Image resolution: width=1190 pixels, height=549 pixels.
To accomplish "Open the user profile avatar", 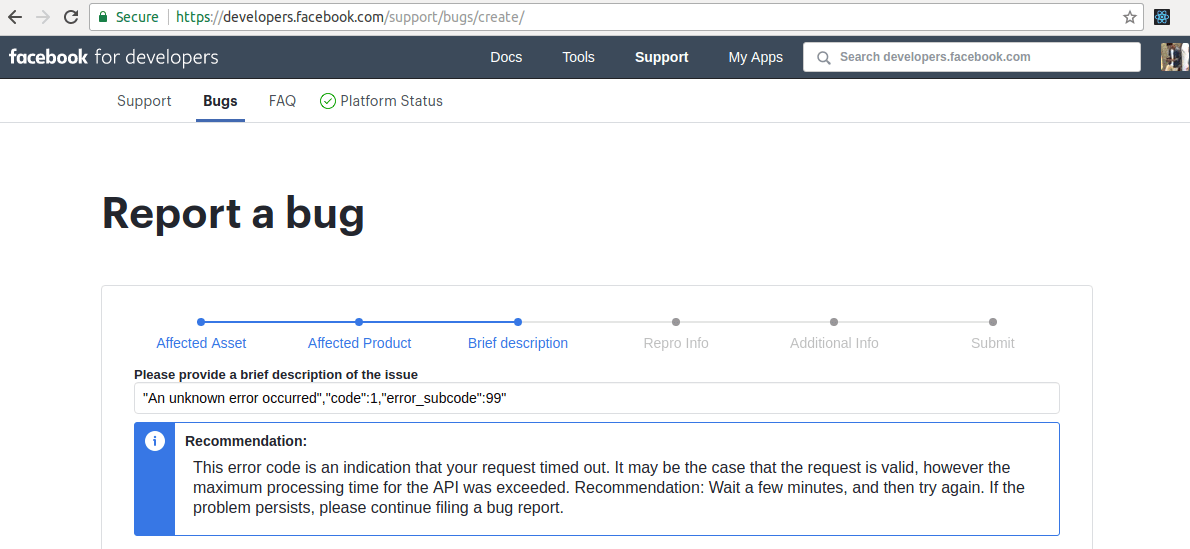I will (1175, 57).
